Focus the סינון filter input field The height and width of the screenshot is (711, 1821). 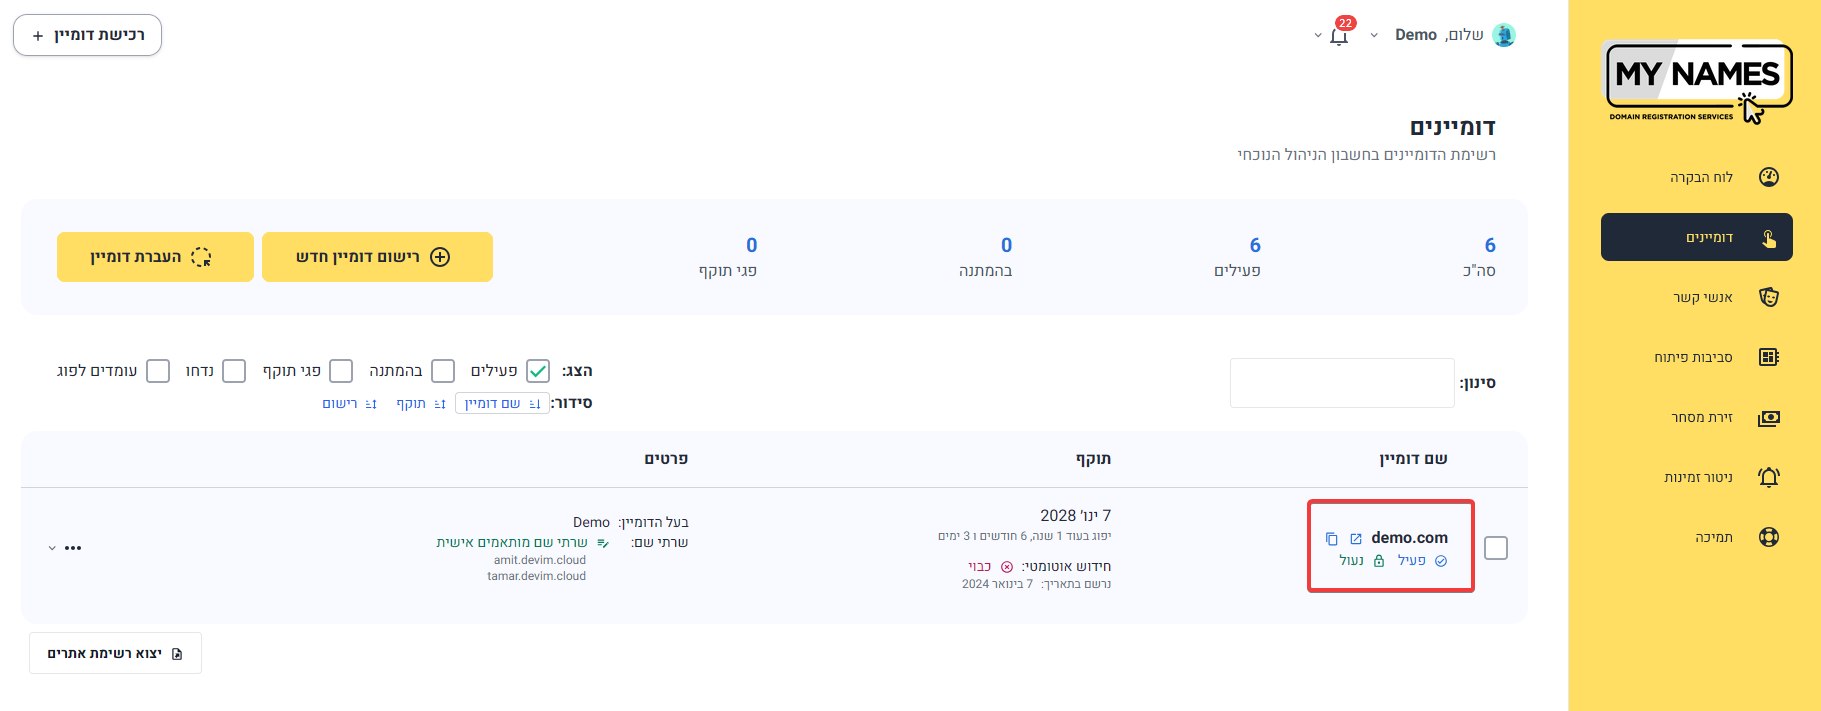(x=1342, y=383)
